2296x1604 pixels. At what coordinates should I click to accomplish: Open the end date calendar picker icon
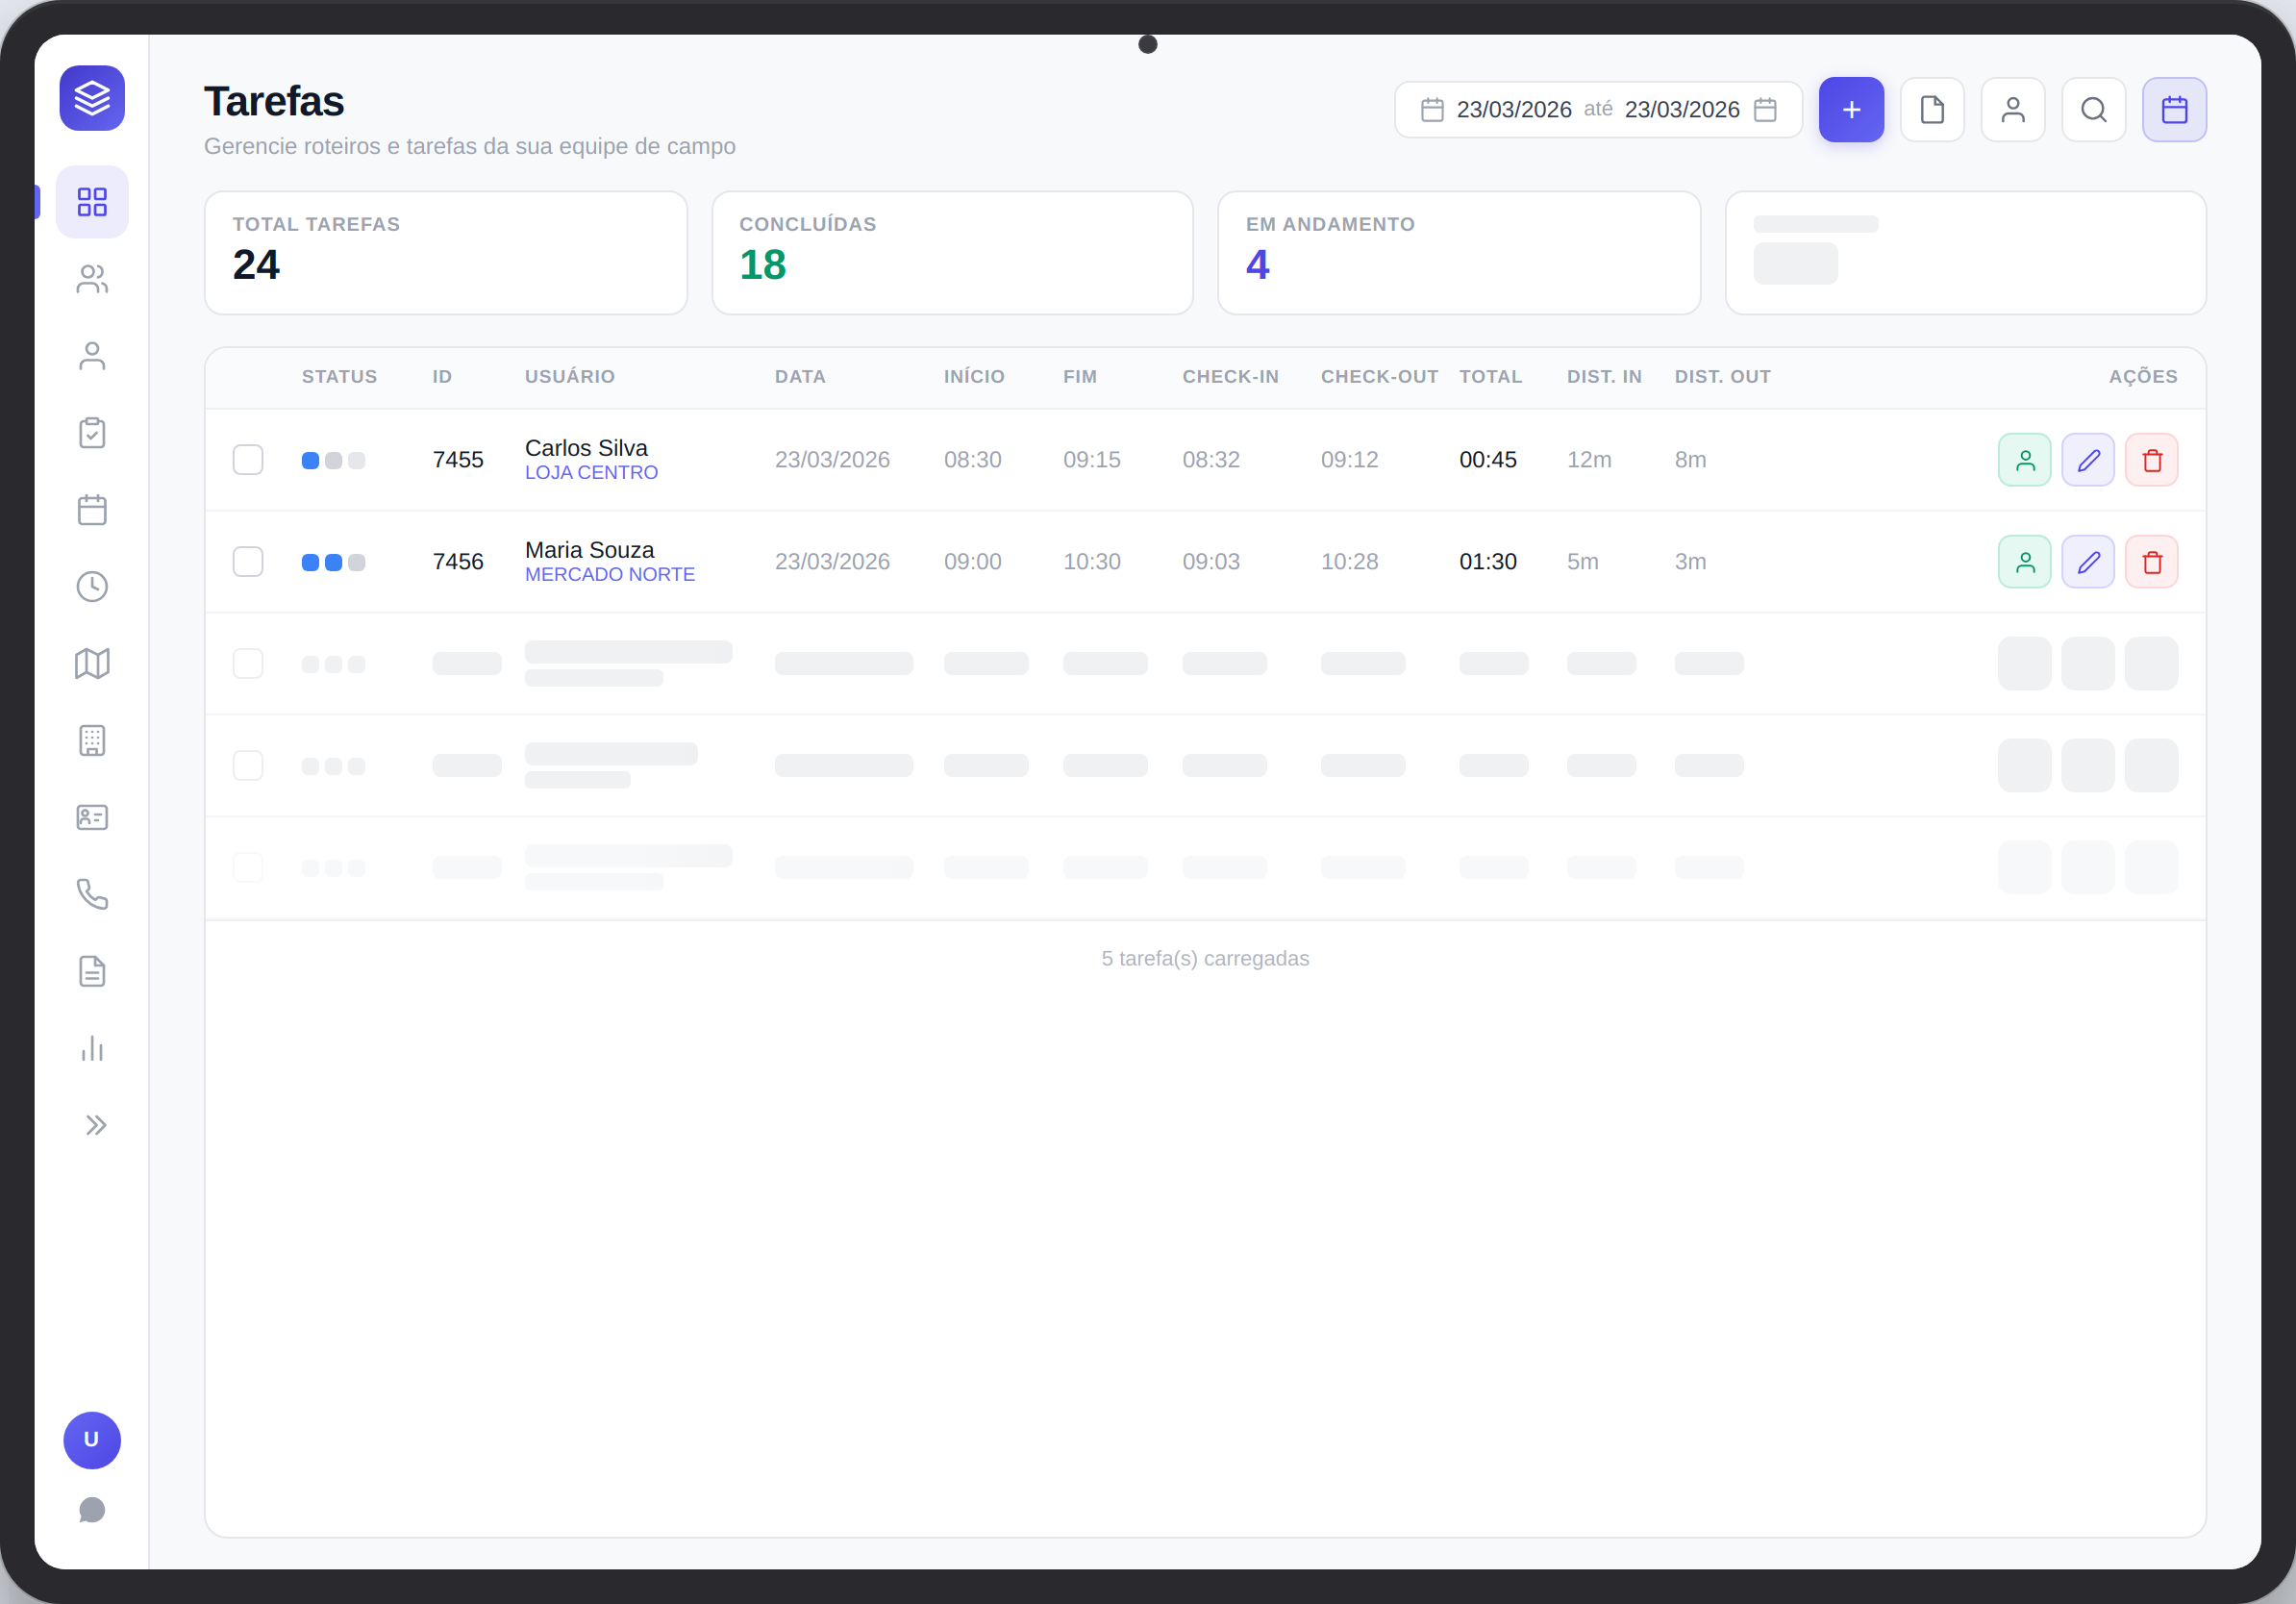coord(1766,110)
